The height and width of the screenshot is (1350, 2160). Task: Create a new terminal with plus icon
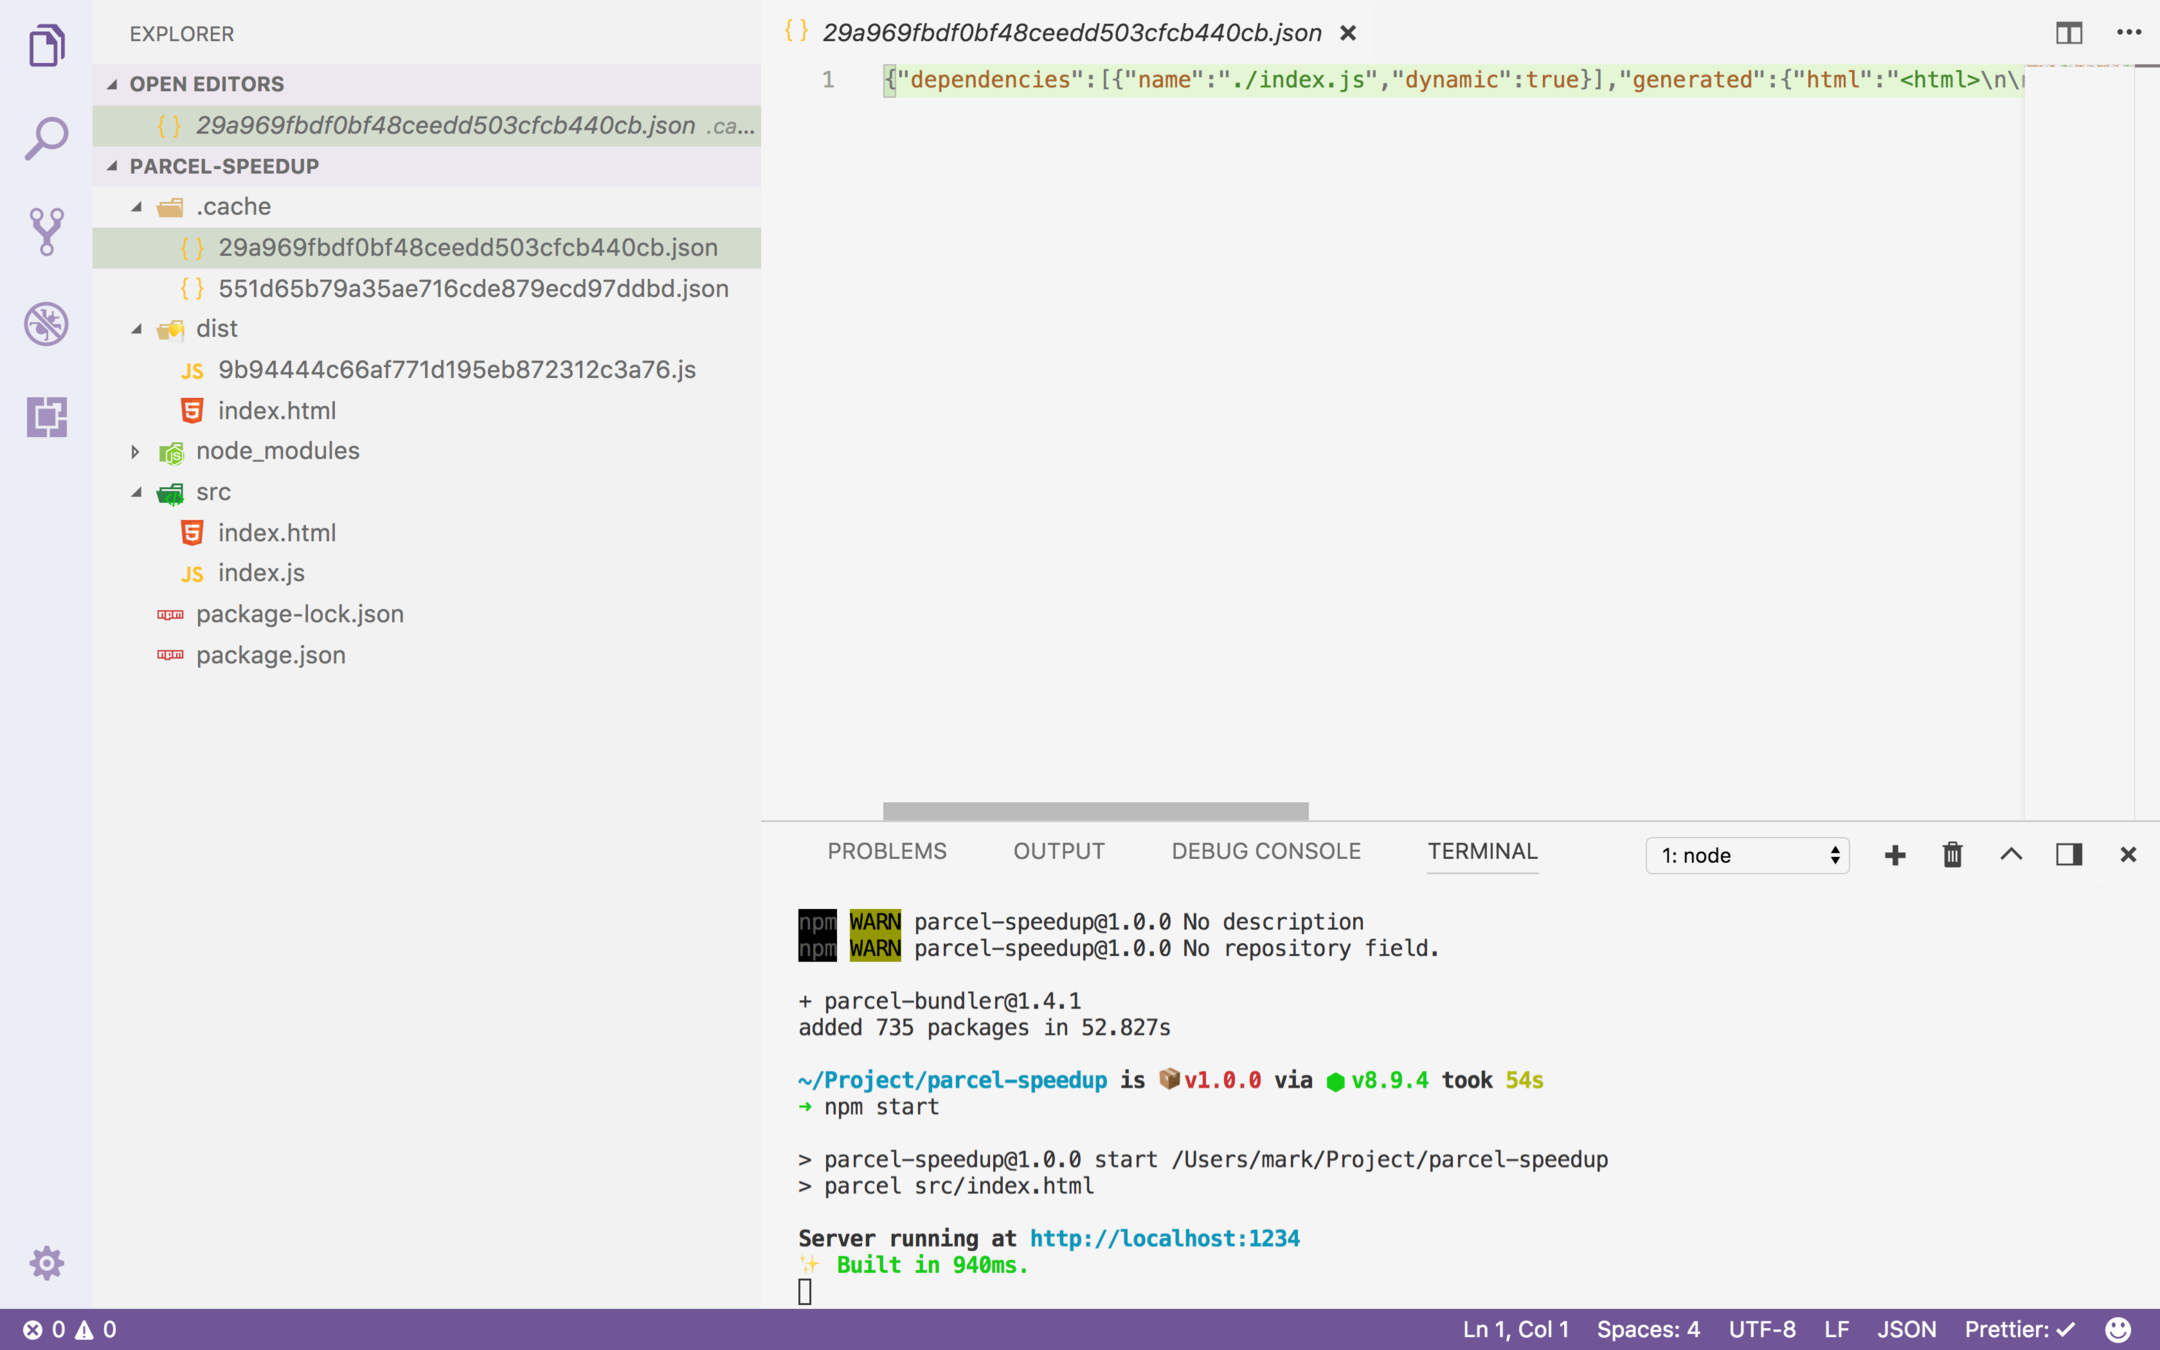tap(1894, 855)
